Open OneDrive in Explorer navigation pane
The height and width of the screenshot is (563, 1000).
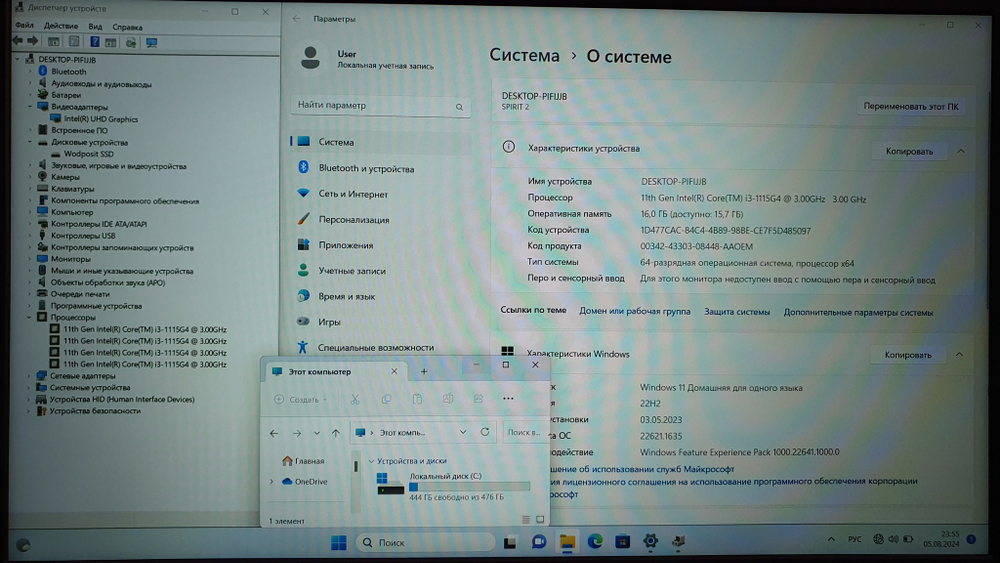click(x=305, y=481)
